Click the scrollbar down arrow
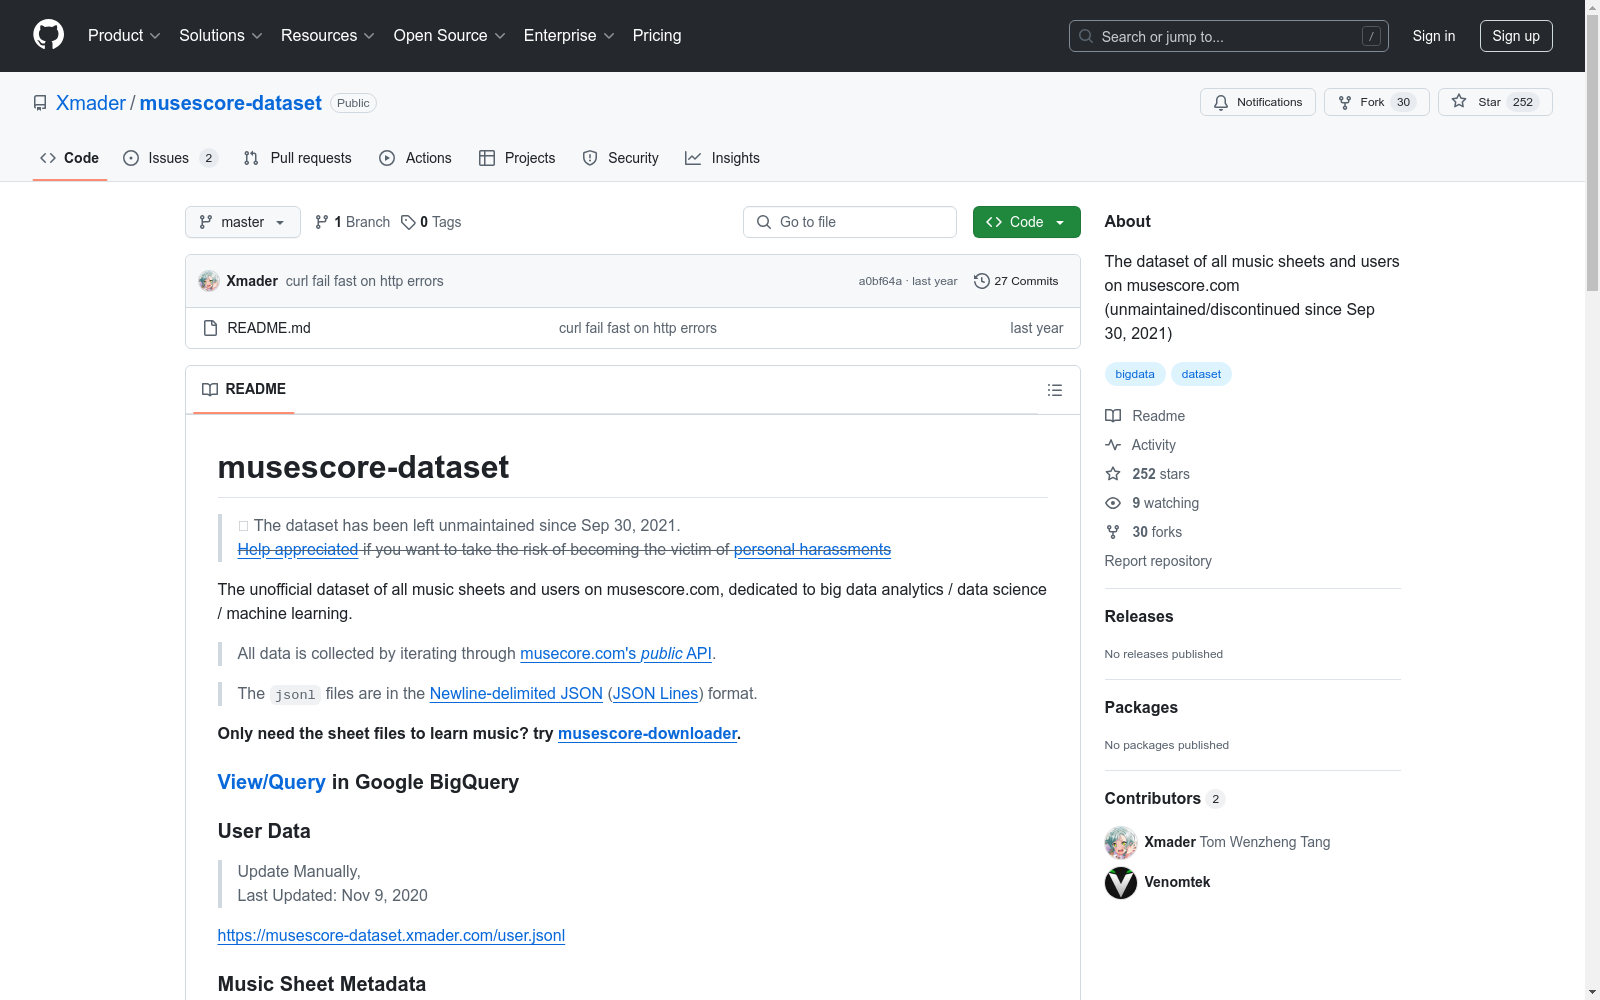The height and width of the screenshot is (1000, 1600). click(x=1593, y=992)
